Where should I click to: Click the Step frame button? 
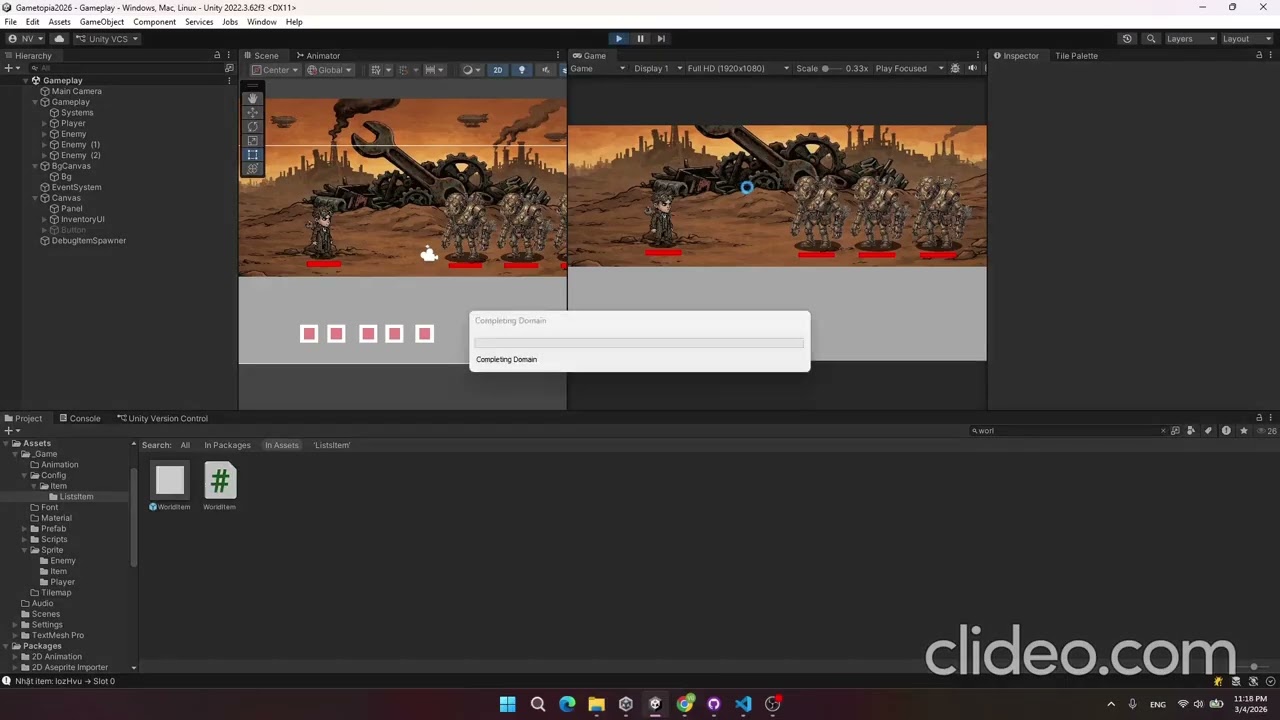tap(661, 39)
